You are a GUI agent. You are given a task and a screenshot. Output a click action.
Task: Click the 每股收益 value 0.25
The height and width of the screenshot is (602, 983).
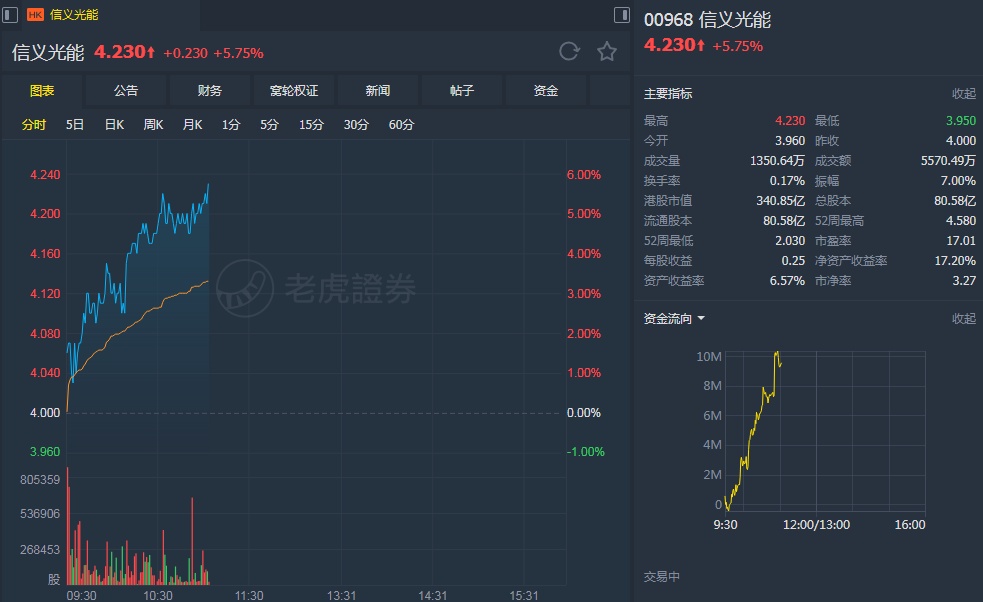(794, 261)
